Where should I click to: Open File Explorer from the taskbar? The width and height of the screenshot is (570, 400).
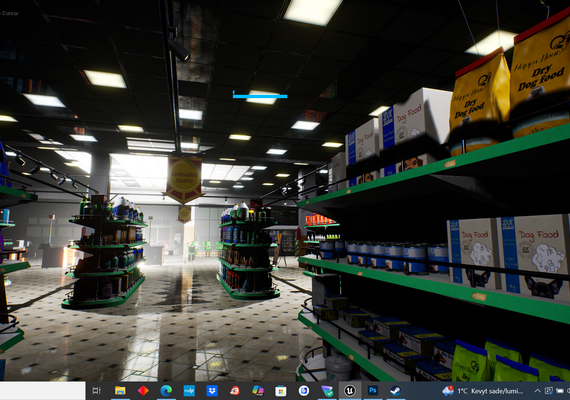coord(120,391)
